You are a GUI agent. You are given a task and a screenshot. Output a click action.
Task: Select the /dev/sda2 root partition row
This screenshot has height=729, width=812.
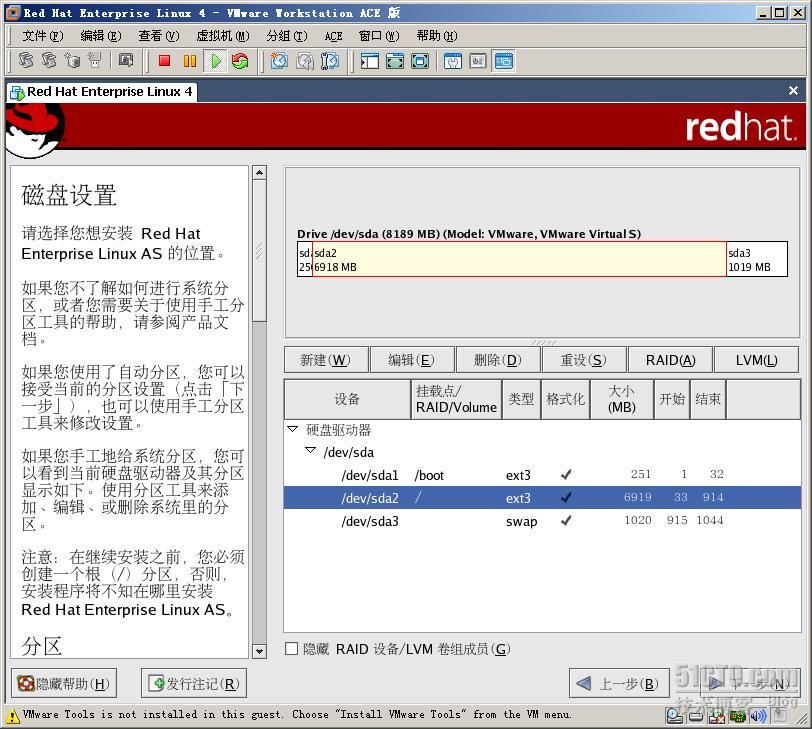[542, 498]
